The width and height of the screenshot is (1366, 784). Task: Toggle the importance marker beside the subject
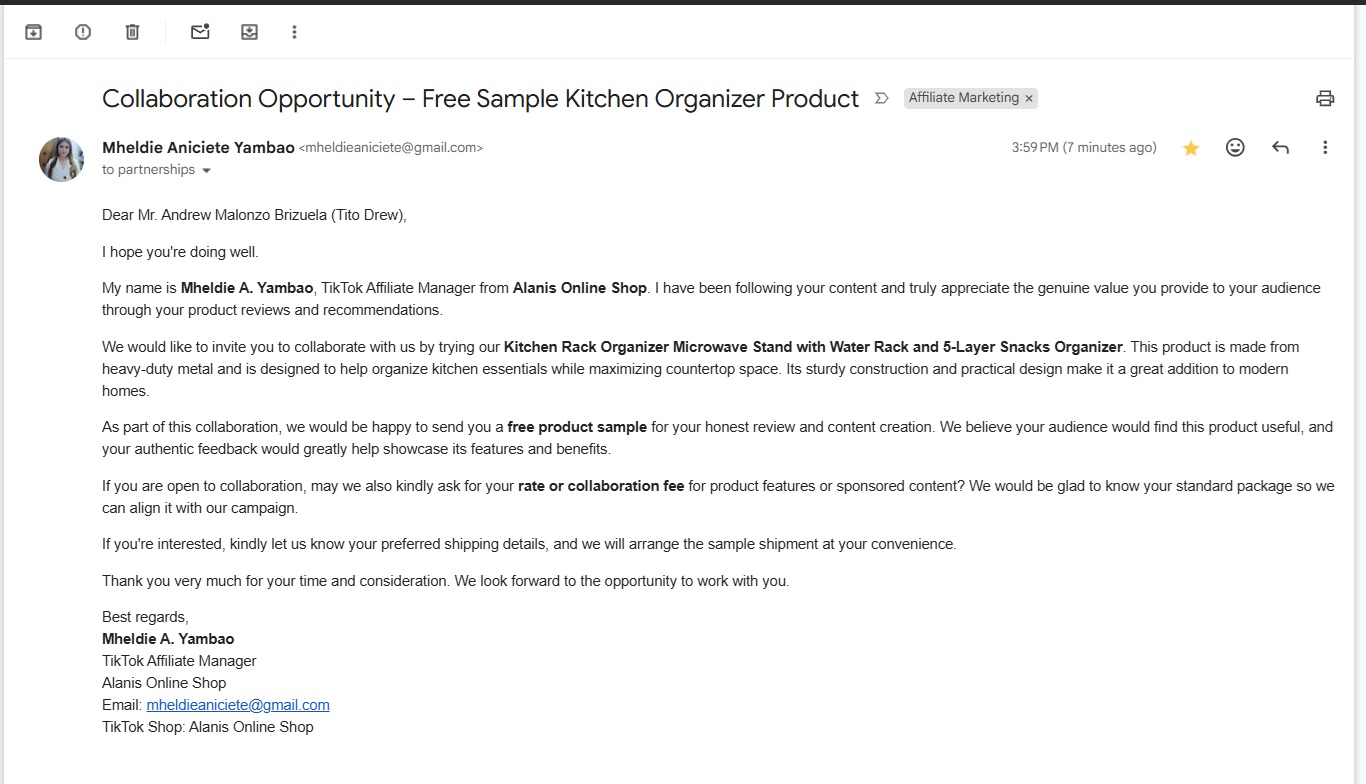tap(882, 98)
